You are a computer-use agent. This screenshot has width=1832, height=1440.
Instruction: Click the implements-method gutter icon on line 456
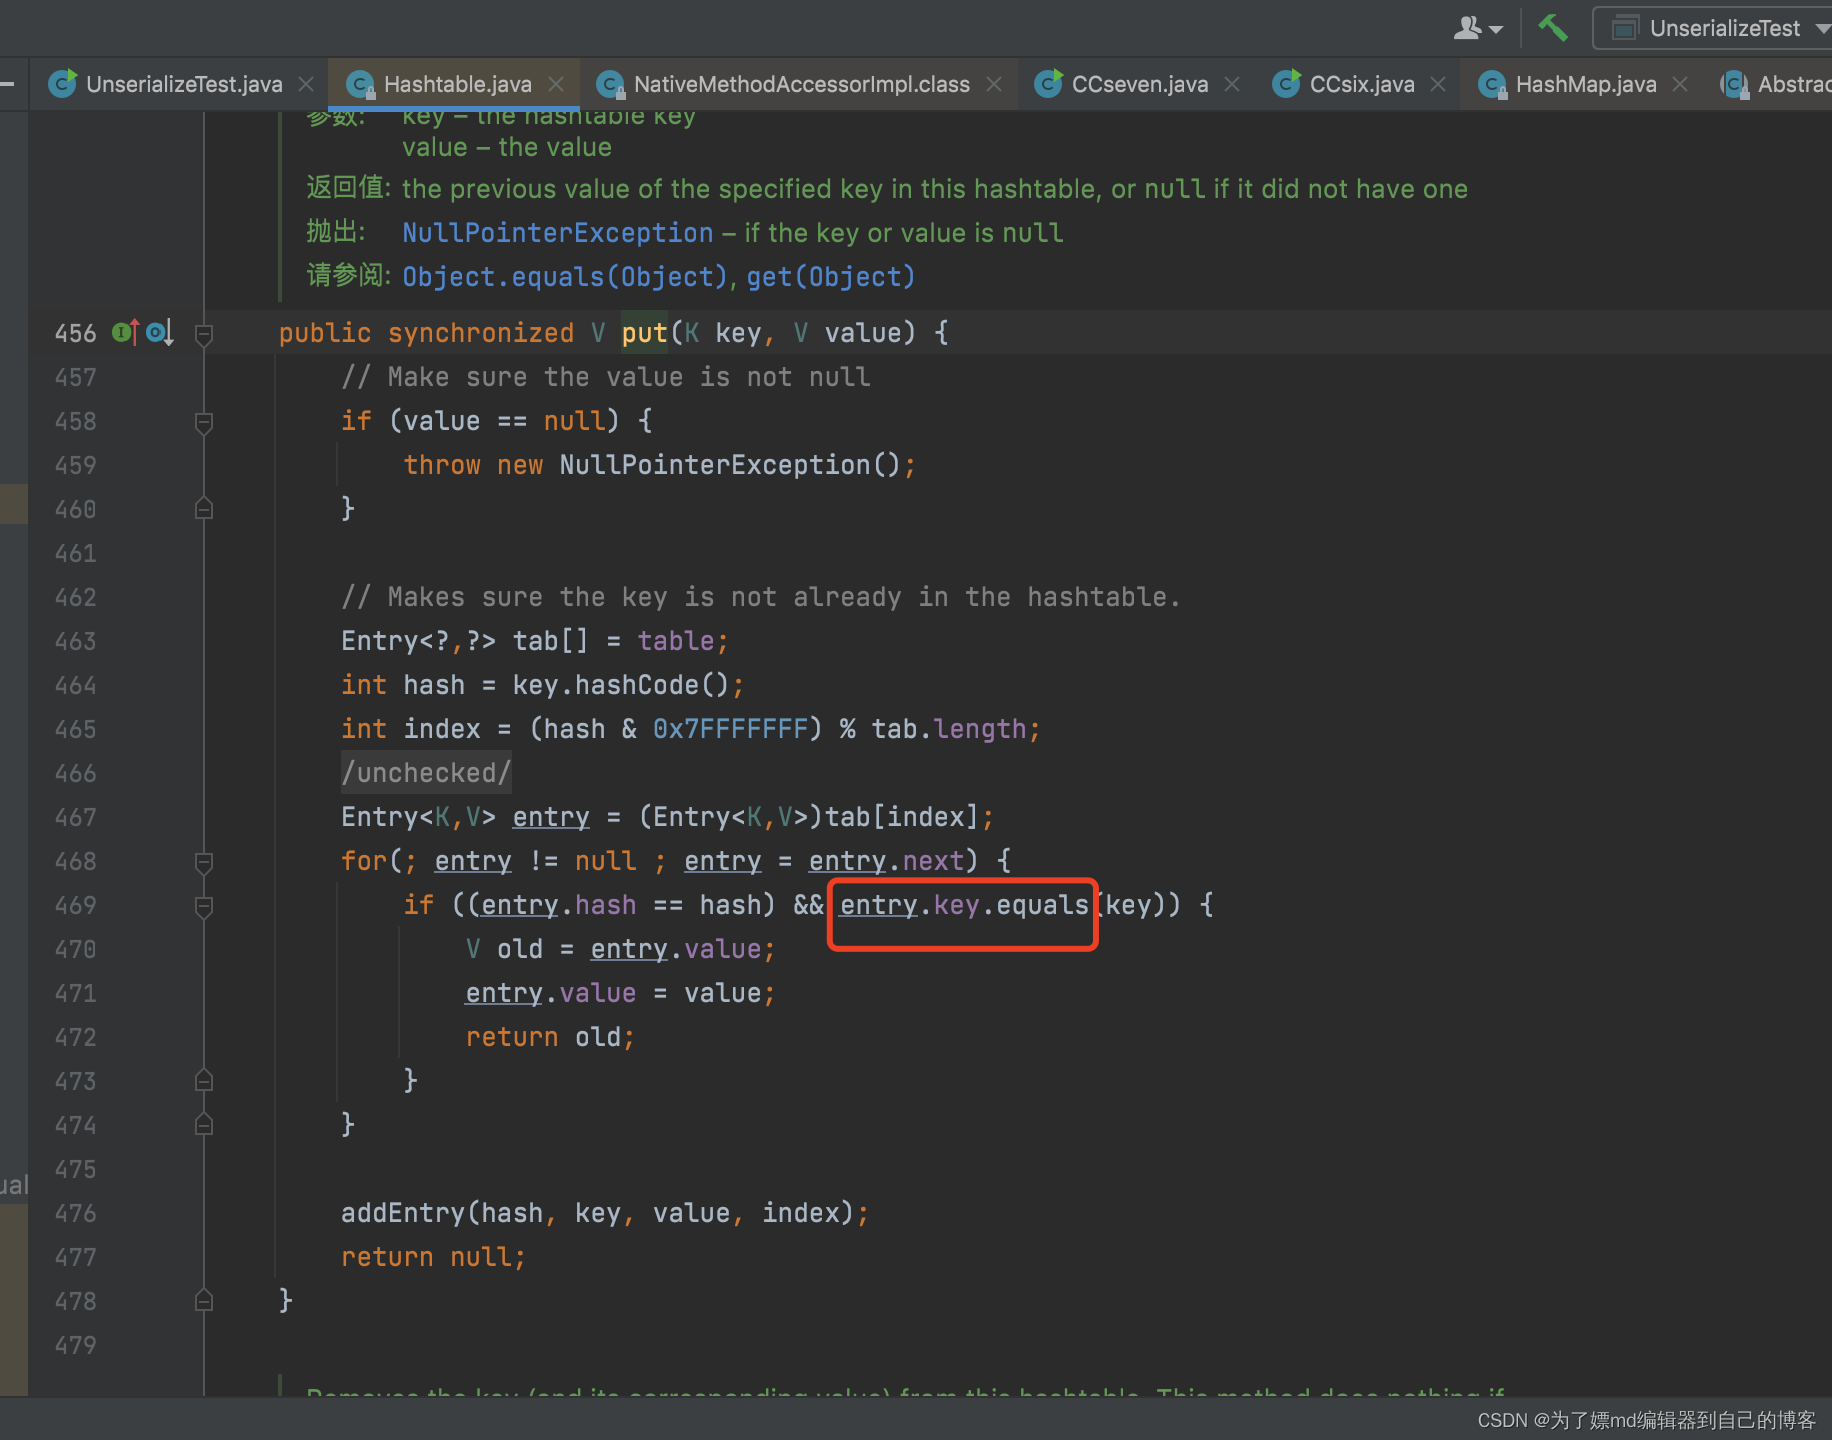pyautogui.click(x=126, y=332)
